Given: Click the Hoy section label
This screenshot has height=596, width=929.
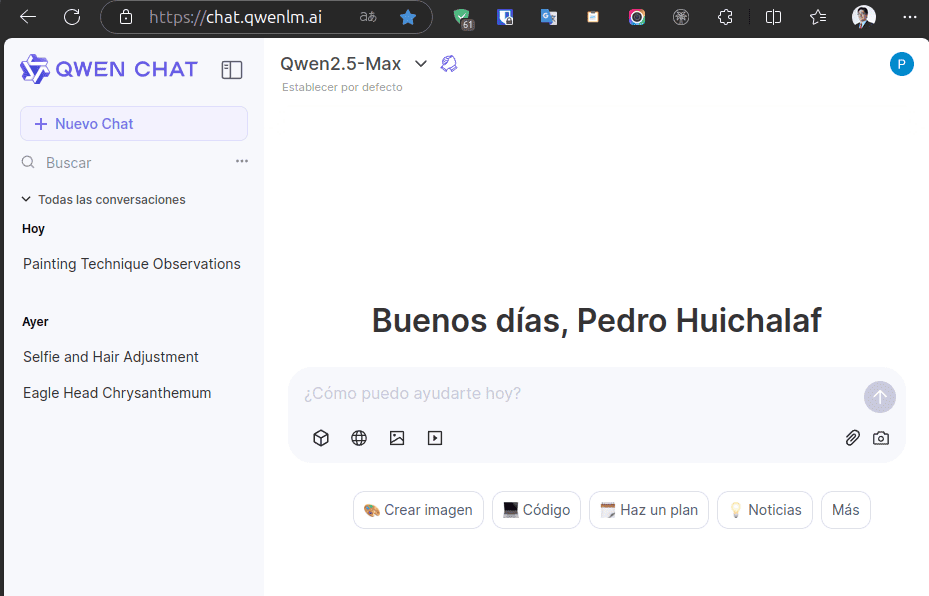Looking at the screenshot, I should point(33,229).
